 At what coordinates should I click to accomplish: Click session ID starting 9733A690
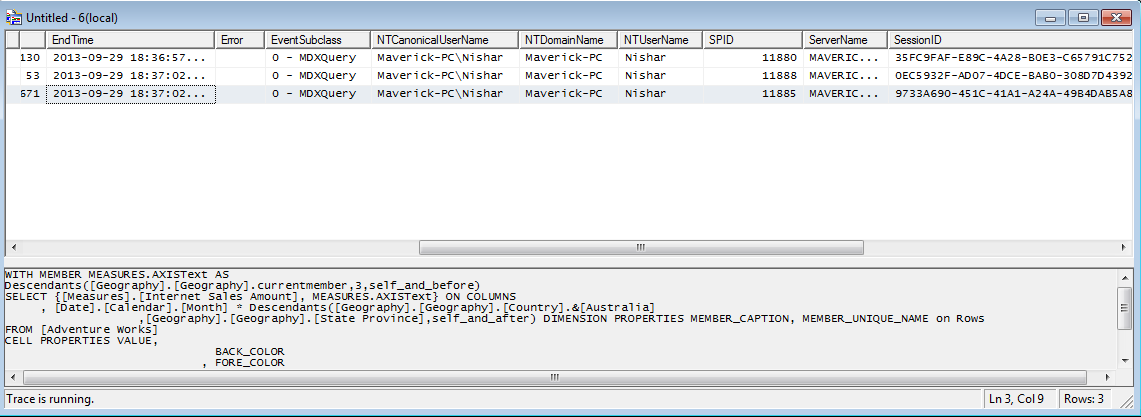(1013, 94)
